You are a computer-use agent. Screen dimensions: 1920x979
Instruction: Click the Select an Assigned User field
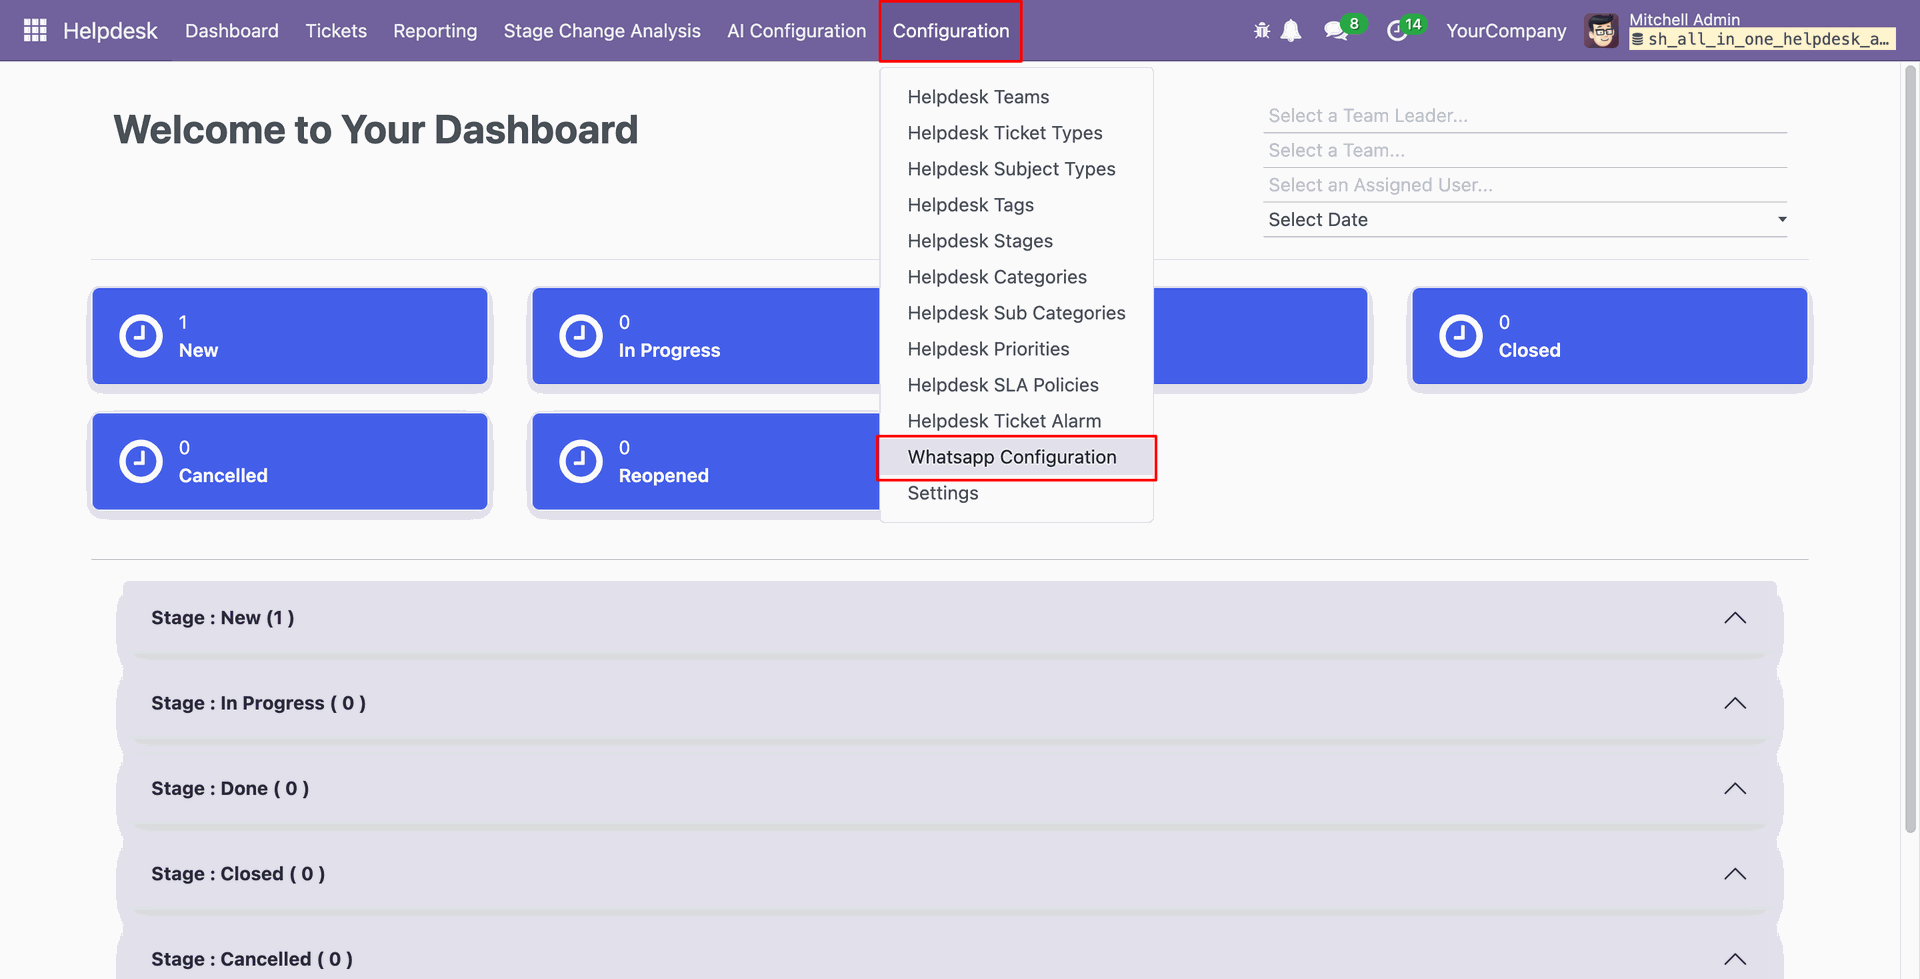(x=1525, y=185)
